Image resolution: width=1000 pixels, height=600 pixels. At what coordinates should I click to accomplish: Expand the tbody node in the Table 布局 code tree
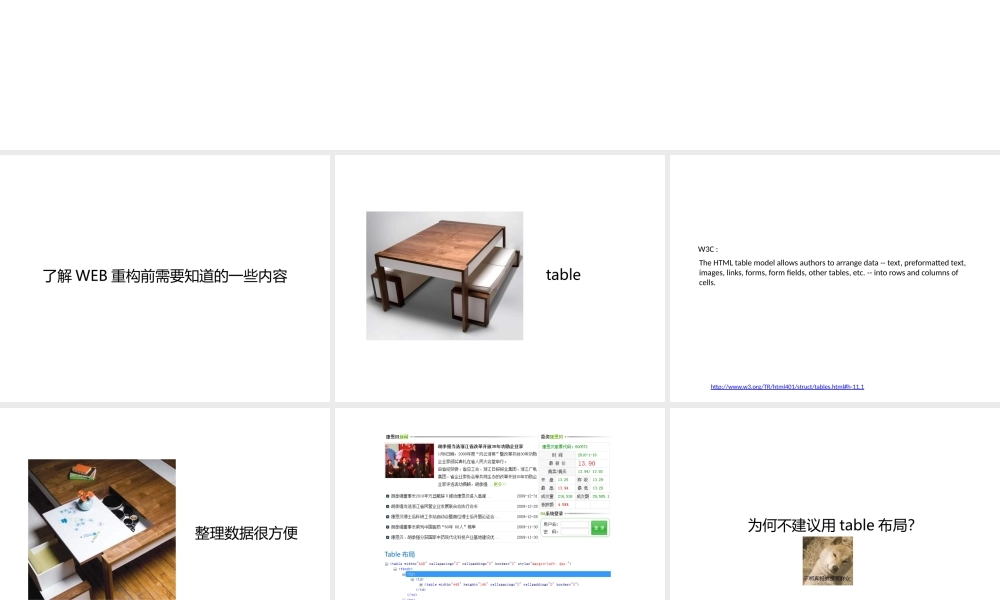[395, 569]
